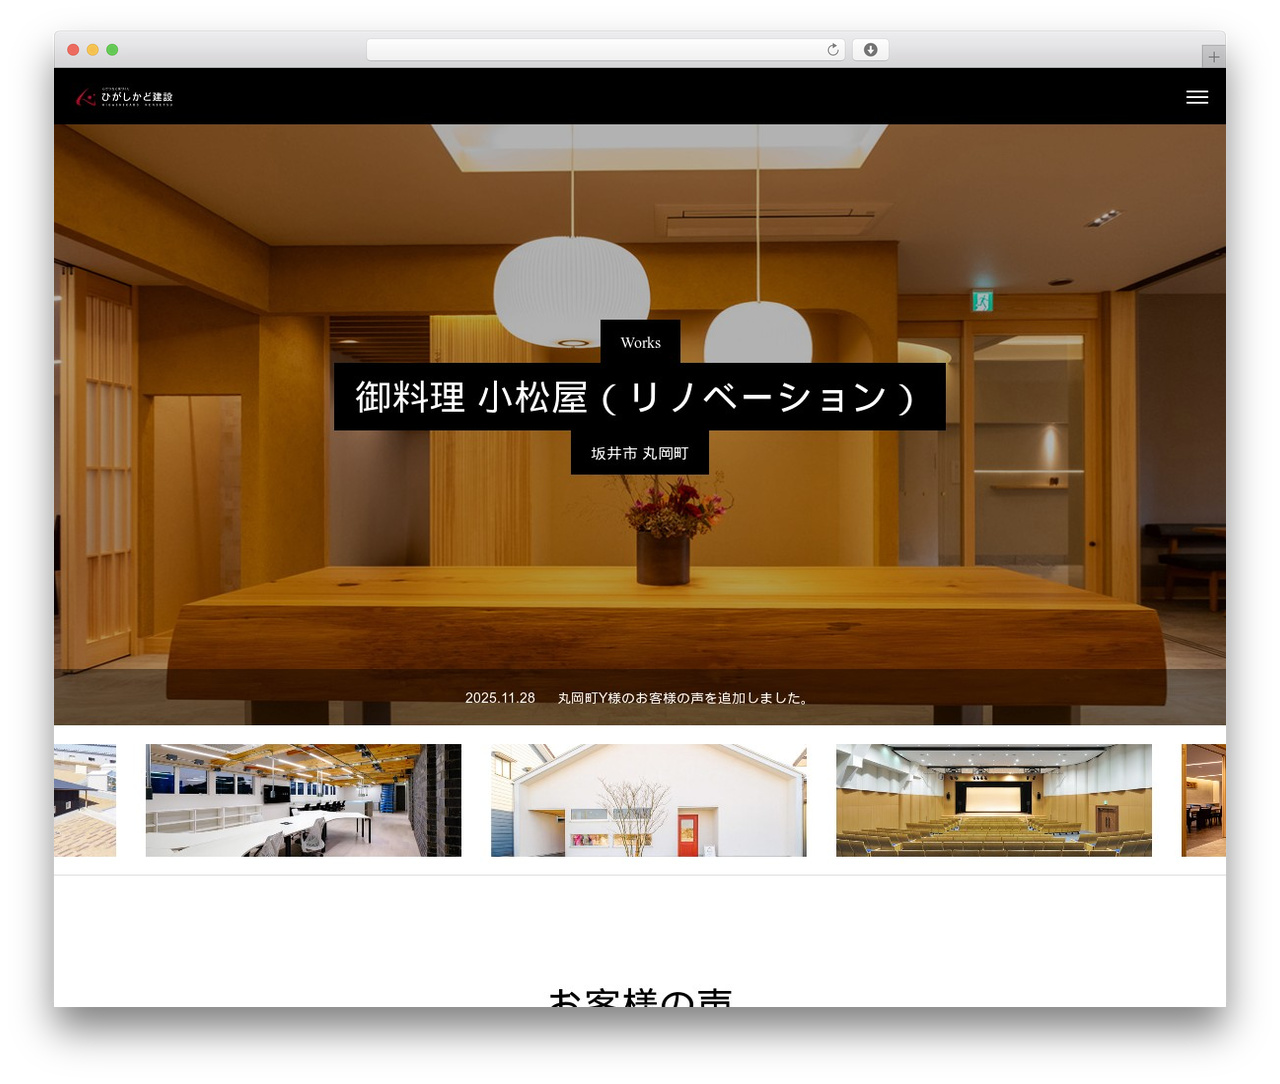Viewport: 1280px width, 1084px height.
Task: Maximize the browser window green button
Action: pos(112,50)
